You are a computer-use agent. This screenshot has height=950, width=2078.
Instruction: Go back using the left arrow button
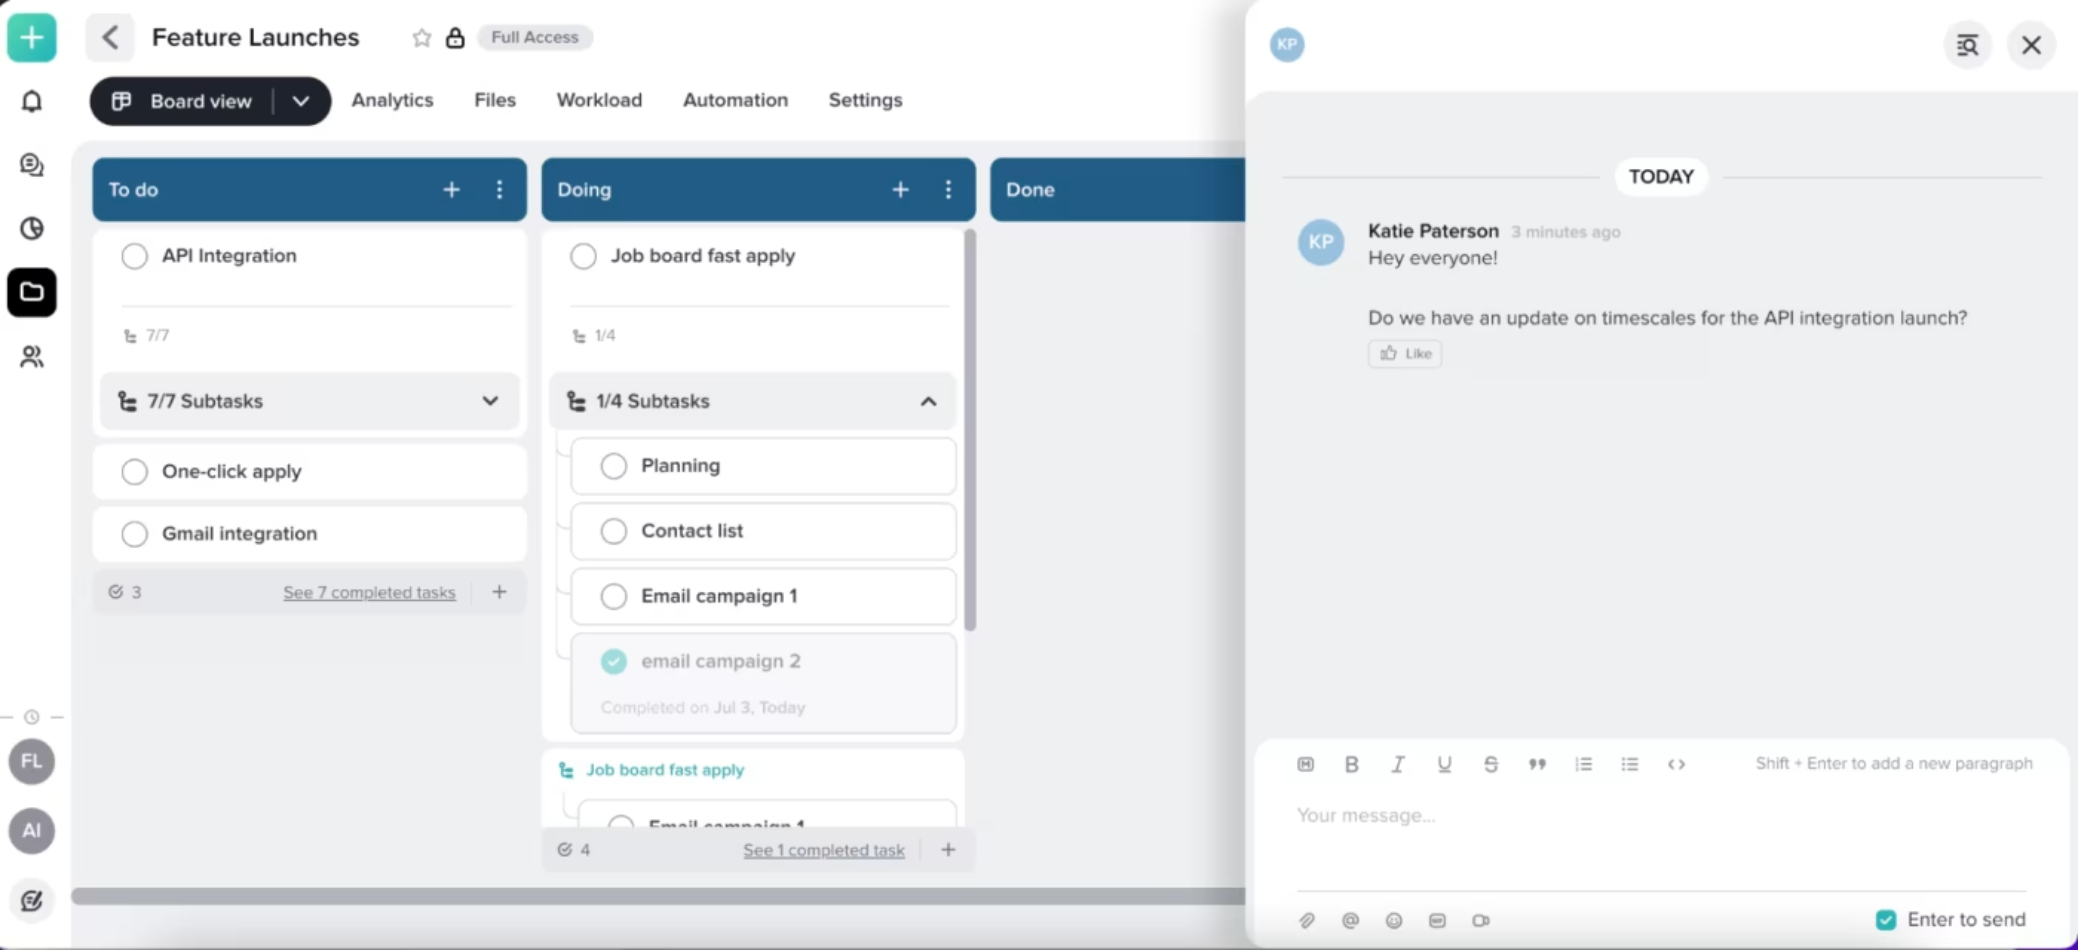(x=110, y=38)
